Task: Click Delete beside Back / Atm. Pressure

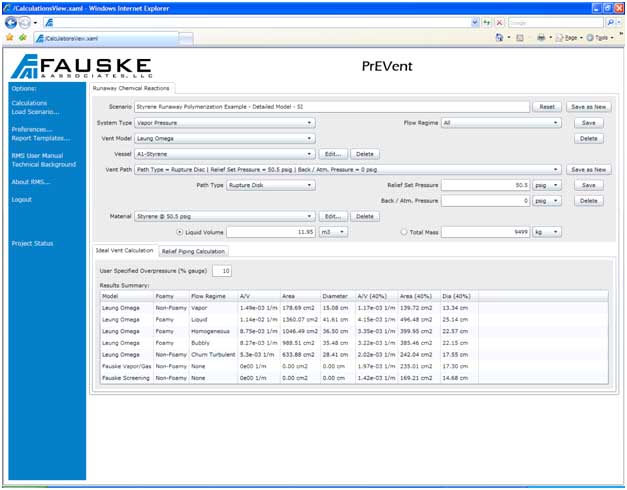Action: click(589, 201)
